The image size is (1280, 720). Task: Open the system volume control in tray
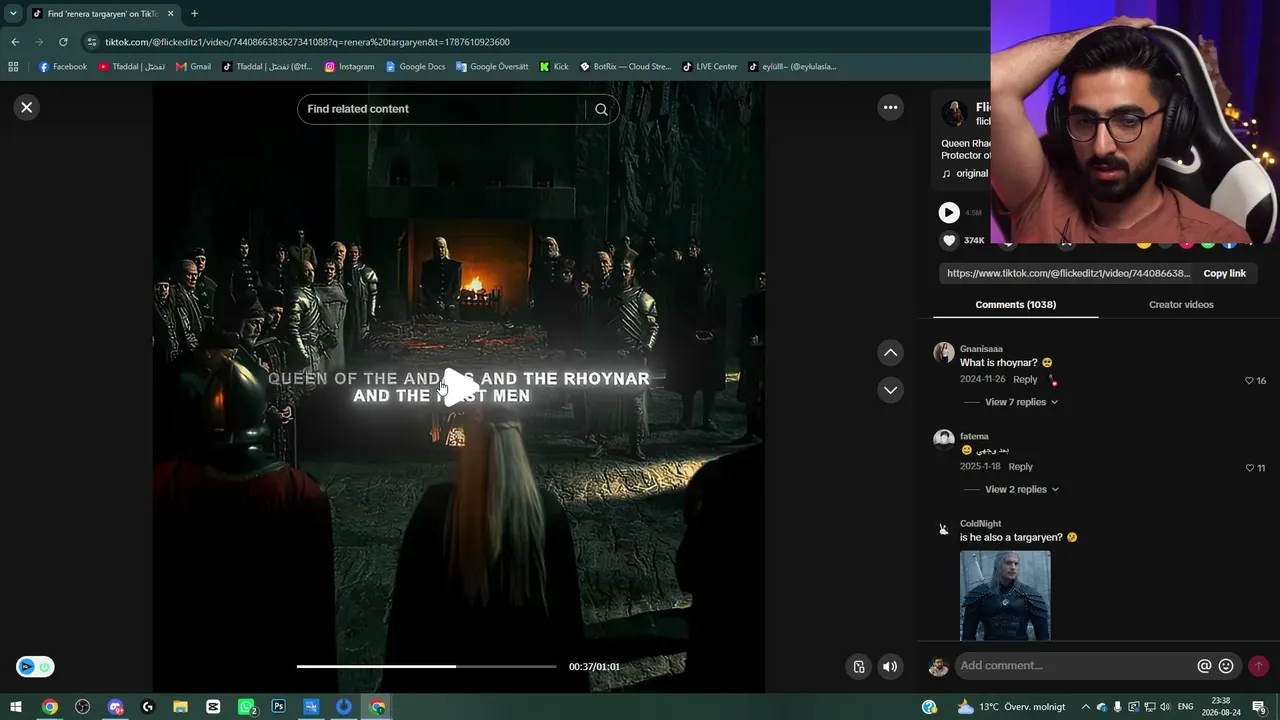point(1166,707)
